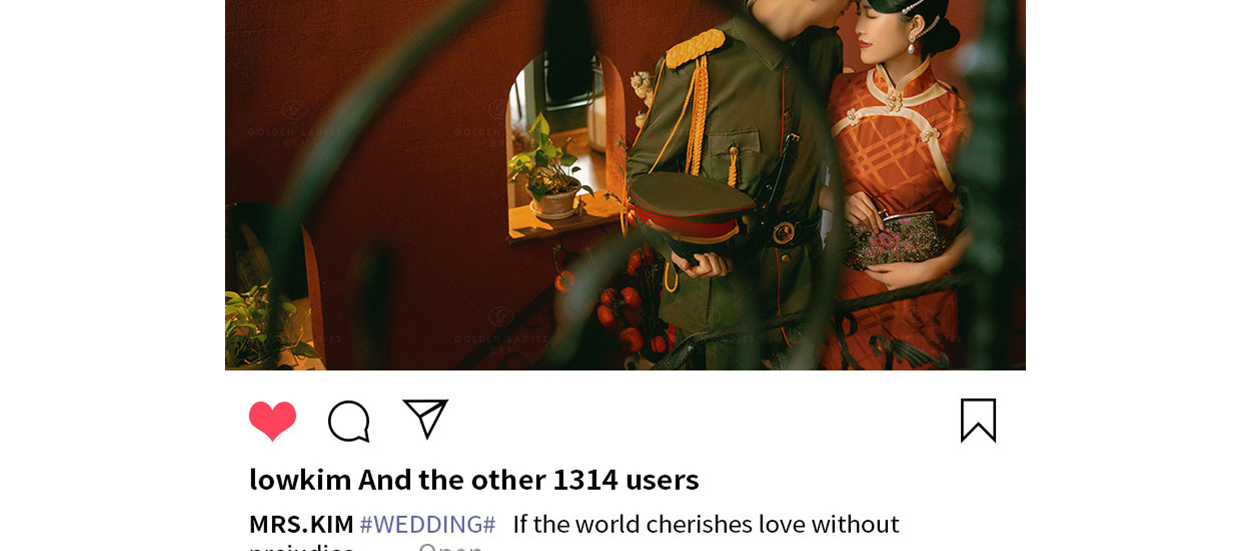Screen dimensions: 1250x551
Task: Unlike the post via red heart
Action: [272, 420]
